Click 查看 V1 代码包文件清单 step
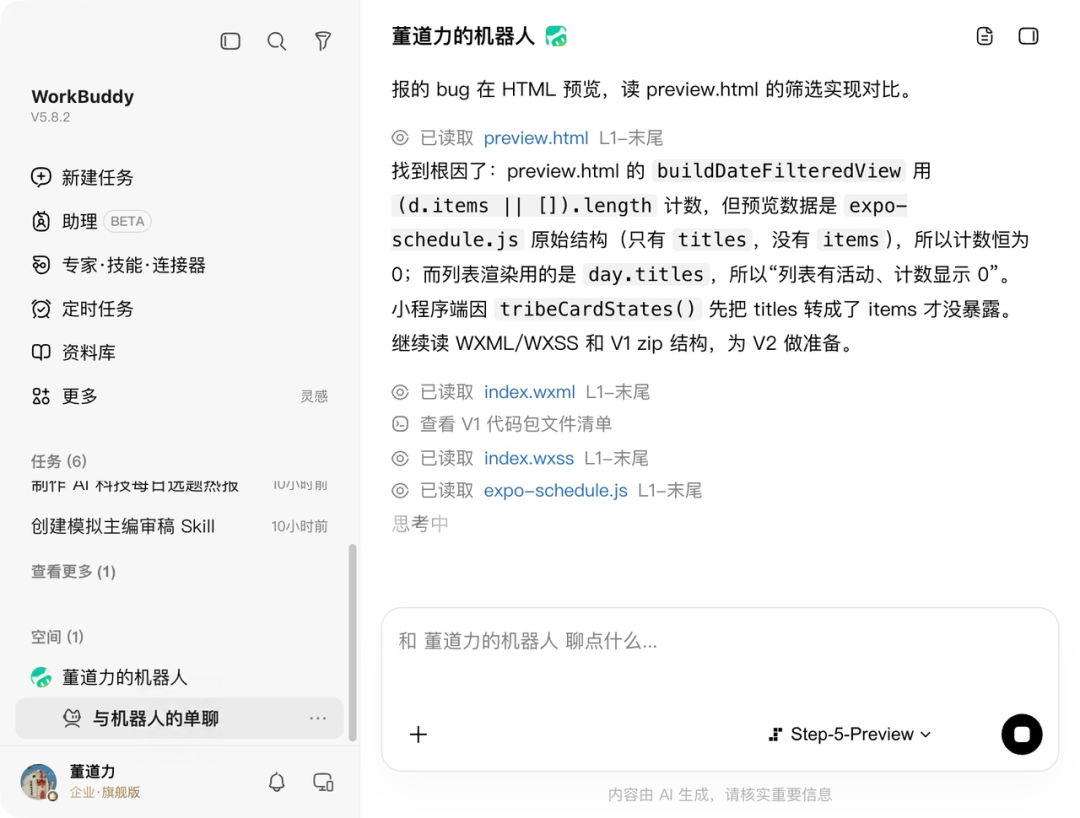The image size is (1080, 818). click(516, 424)
